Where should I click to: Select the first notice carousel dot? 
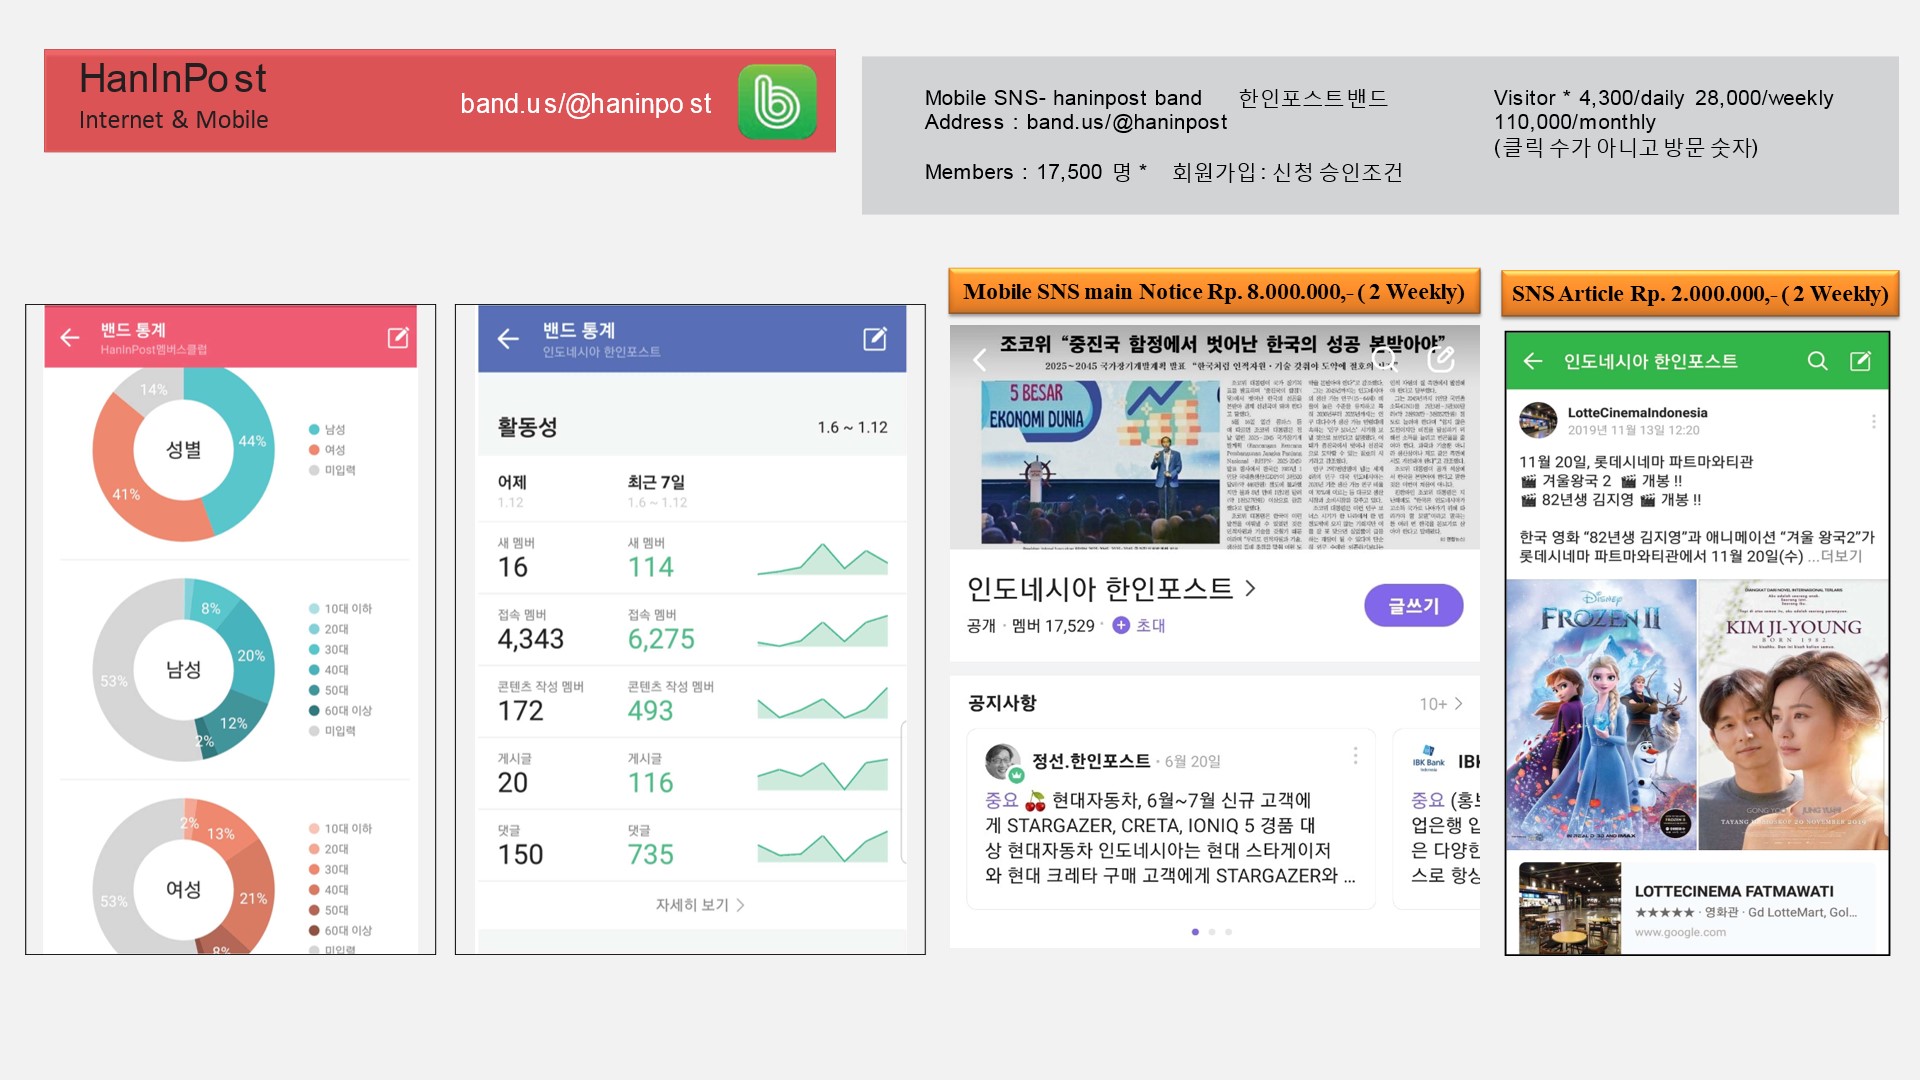(x=1195, y=932)
